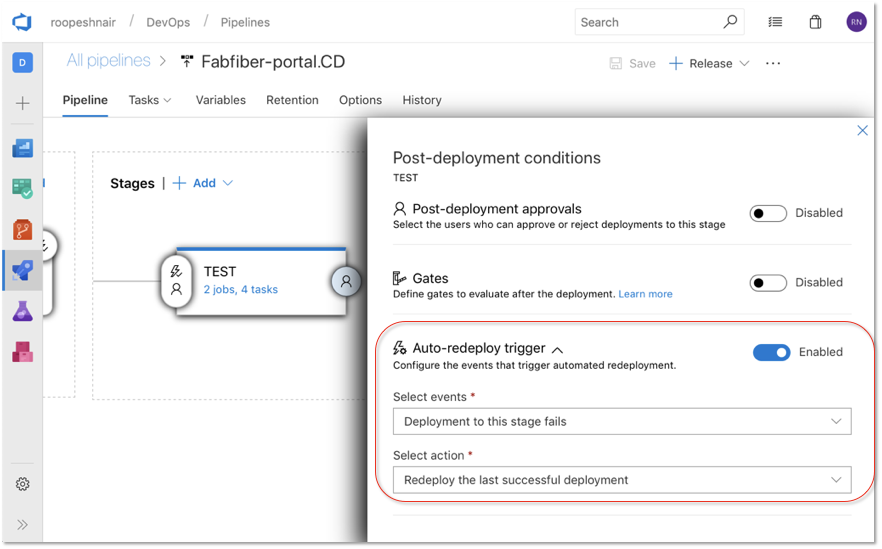
Task: Collapse the Auto-redeploy trigger section
Action: pyautogui.click(x=558, y=349)
